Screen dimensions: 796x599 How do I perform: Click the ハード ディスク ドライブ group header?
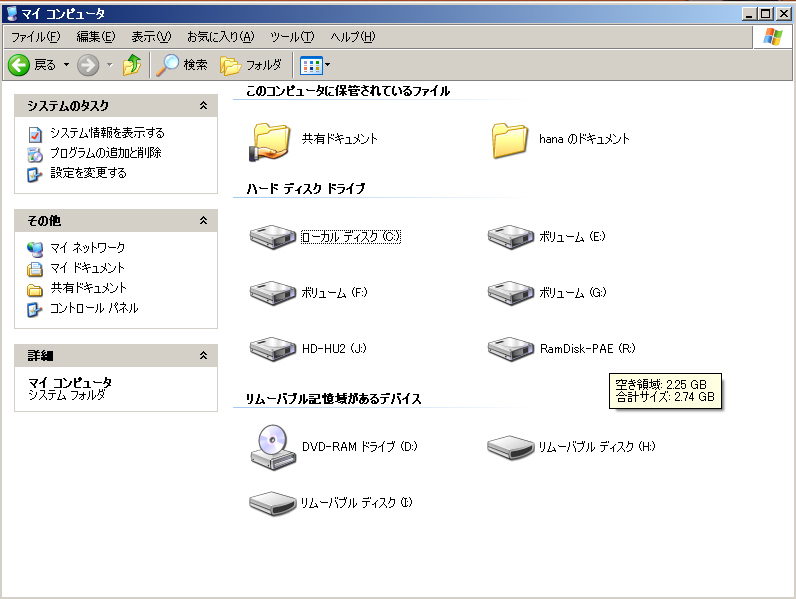tap(306, 189)
